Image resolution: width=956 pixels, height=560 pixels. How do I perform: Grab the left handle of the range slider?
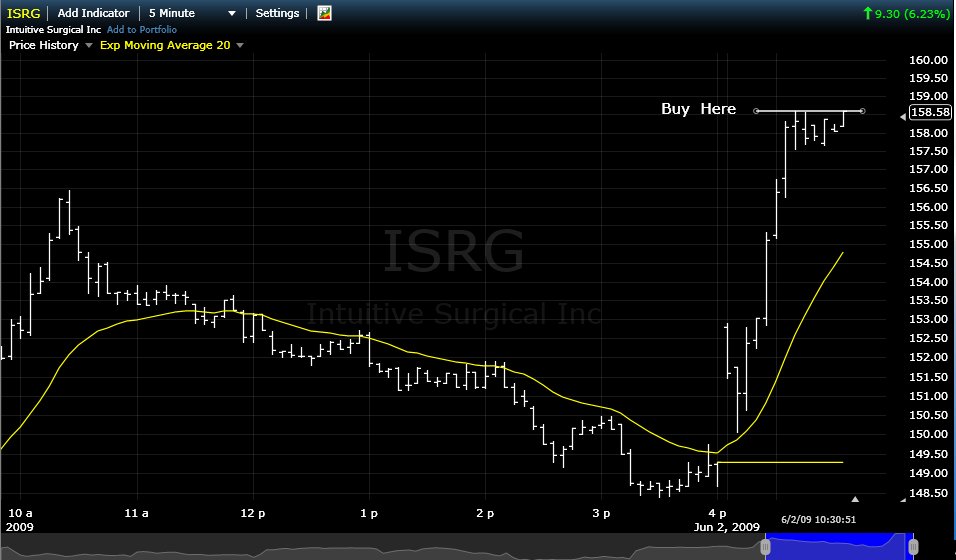coord(766,547)
